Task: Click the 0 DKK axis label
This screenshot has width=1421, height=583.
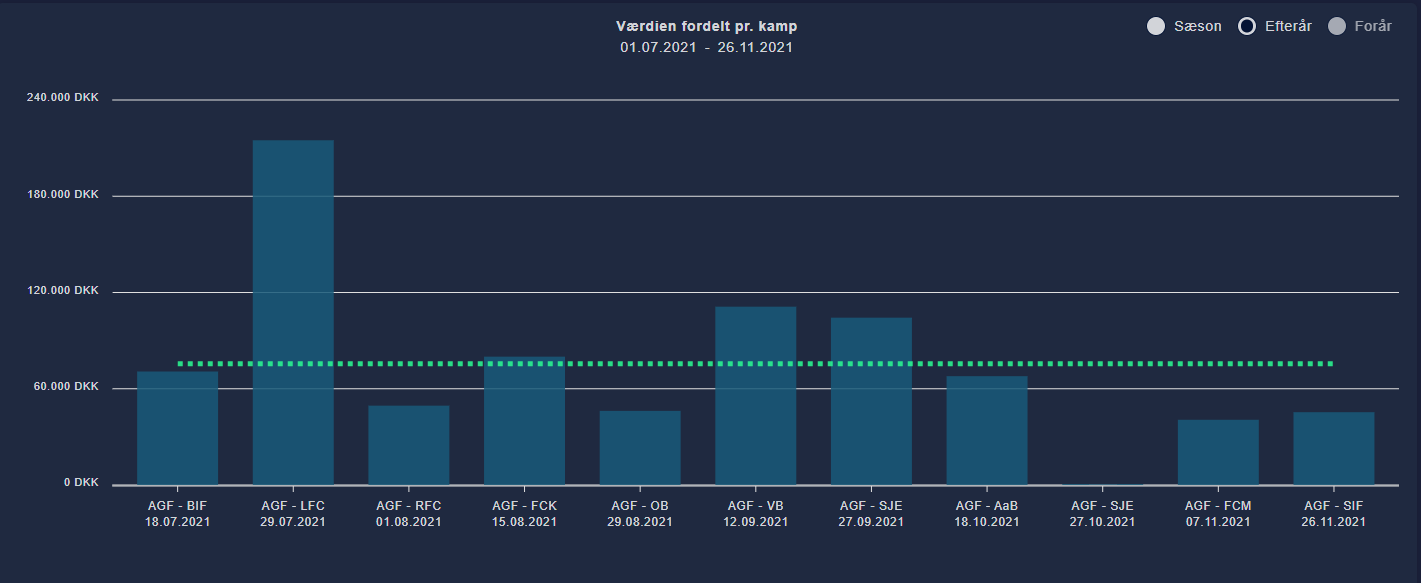Action: click(x=81, y=482)
